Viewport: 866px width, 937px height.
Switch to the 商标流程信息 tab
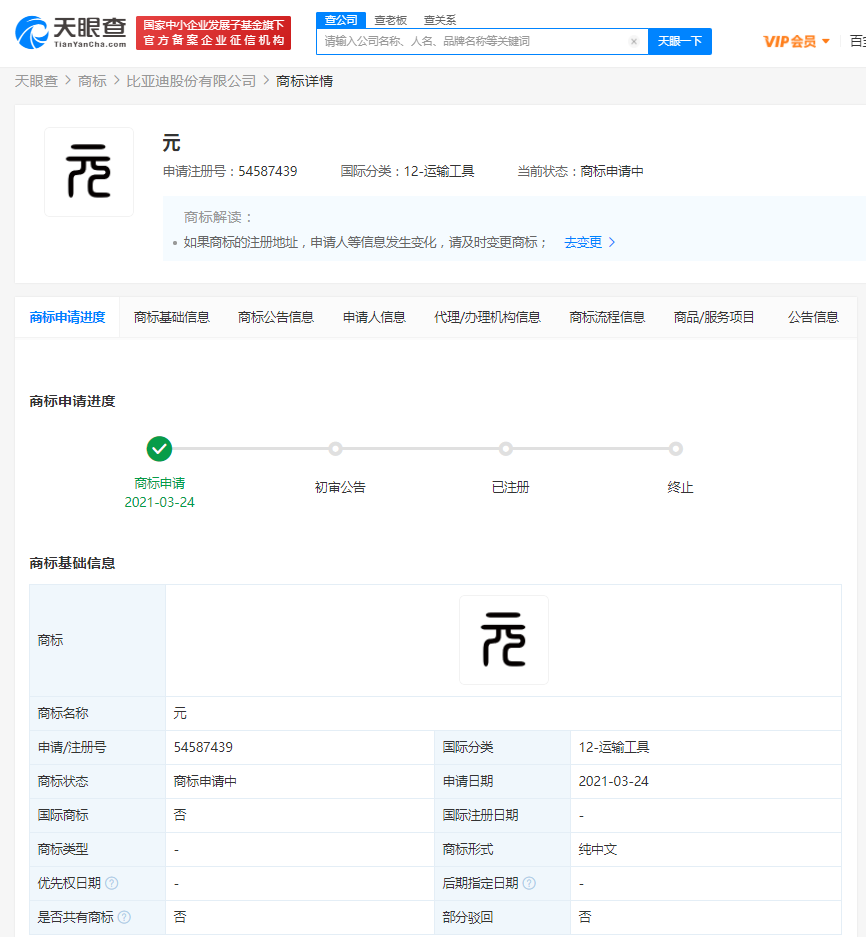pyautogui.click(x=607, y=317)
